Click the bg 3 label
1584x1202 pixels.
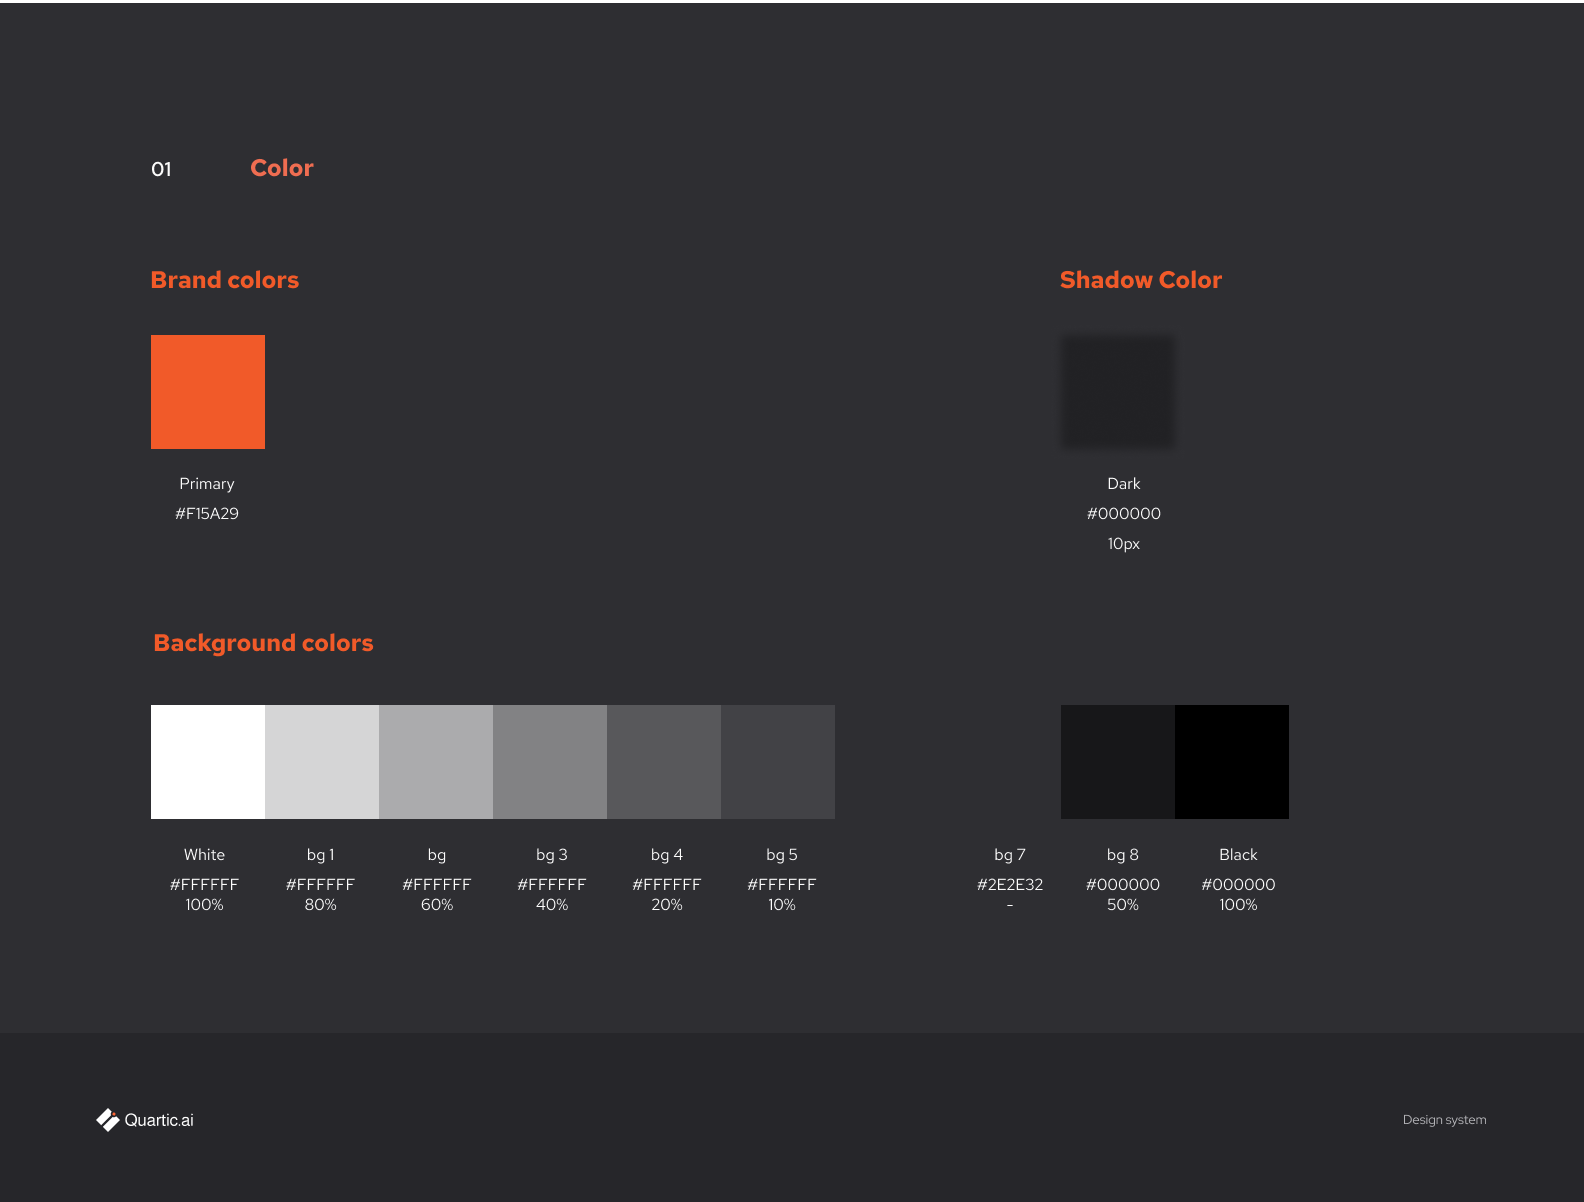(x=552, y=855)
